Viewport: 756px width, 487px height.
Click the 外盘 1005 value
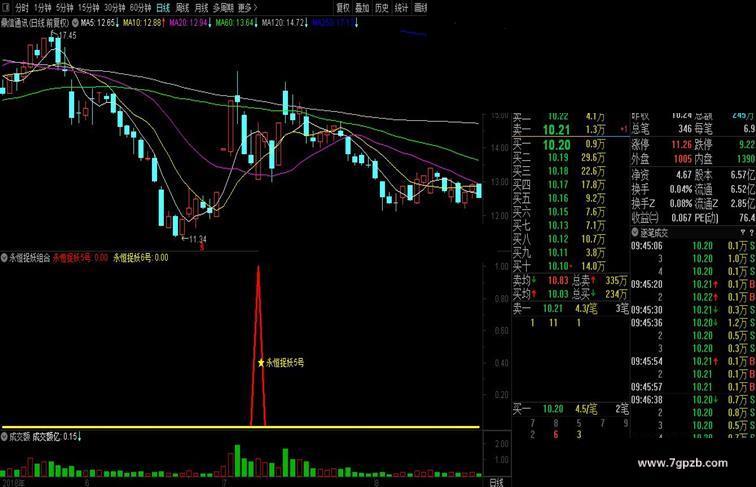(683, 159)
